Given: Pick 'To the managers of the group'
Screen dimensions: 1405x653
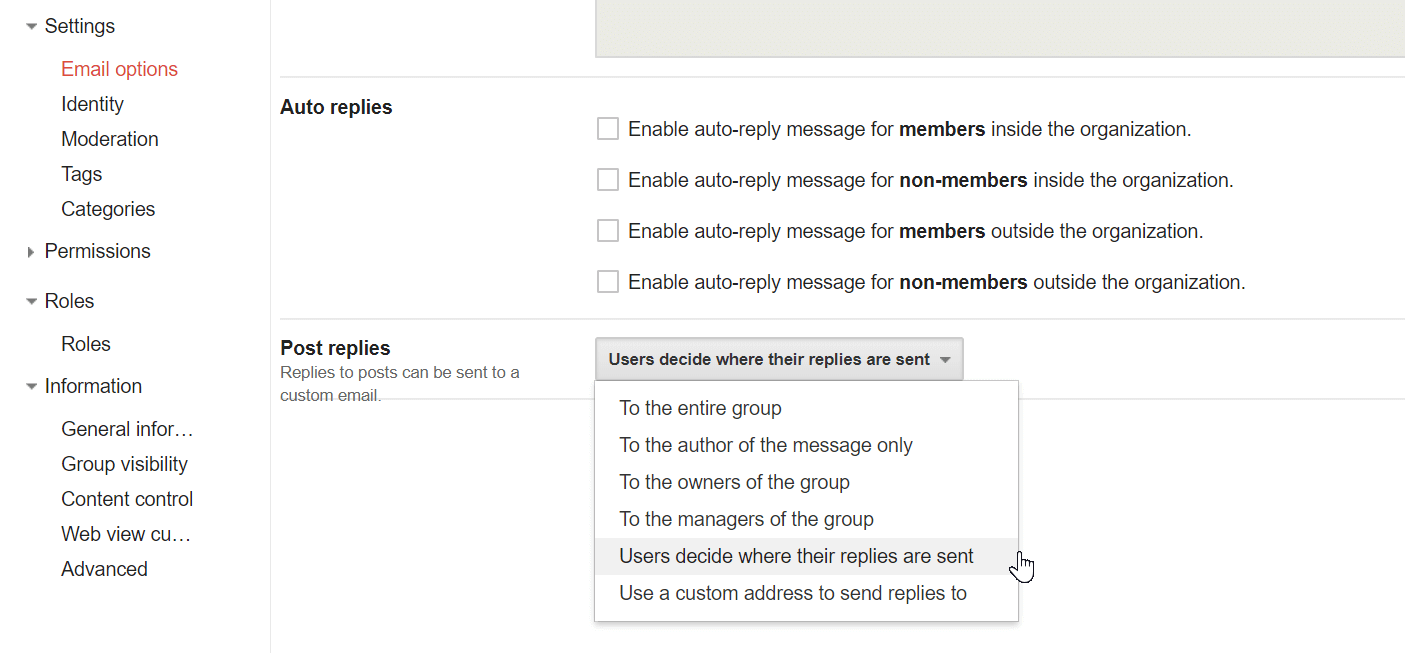Looking at the screenshot, I should pos(746,519).
